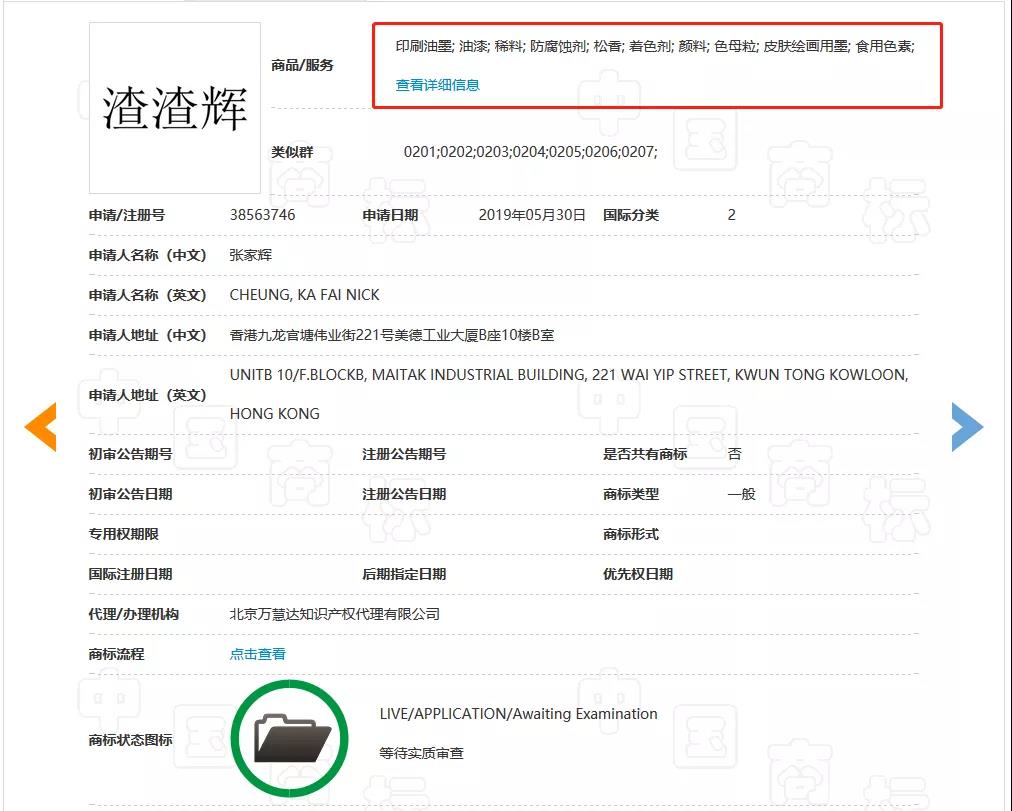Viewport: 1012px width, 811px height.
Task: Click the agency name 北京万慧达知识产权代理有限公司
Action: pos(335,614)
